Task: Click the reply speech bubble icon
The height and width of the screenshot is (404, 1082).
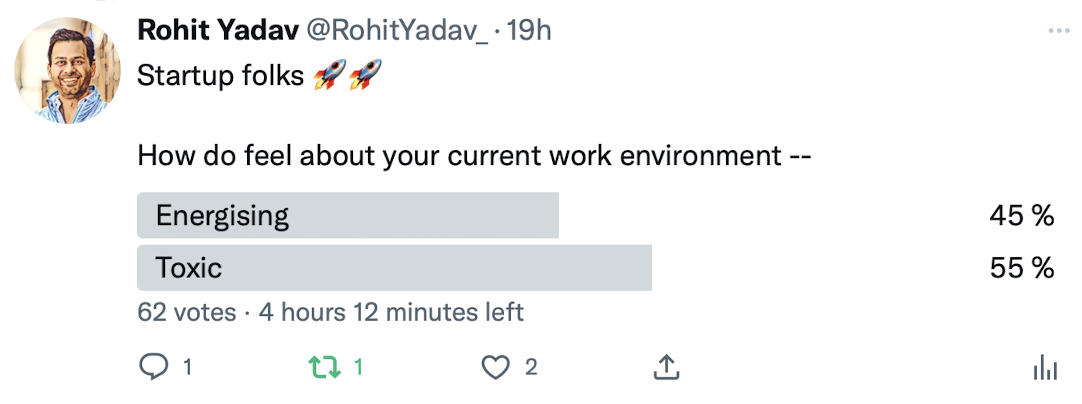Action: point(152,368)
